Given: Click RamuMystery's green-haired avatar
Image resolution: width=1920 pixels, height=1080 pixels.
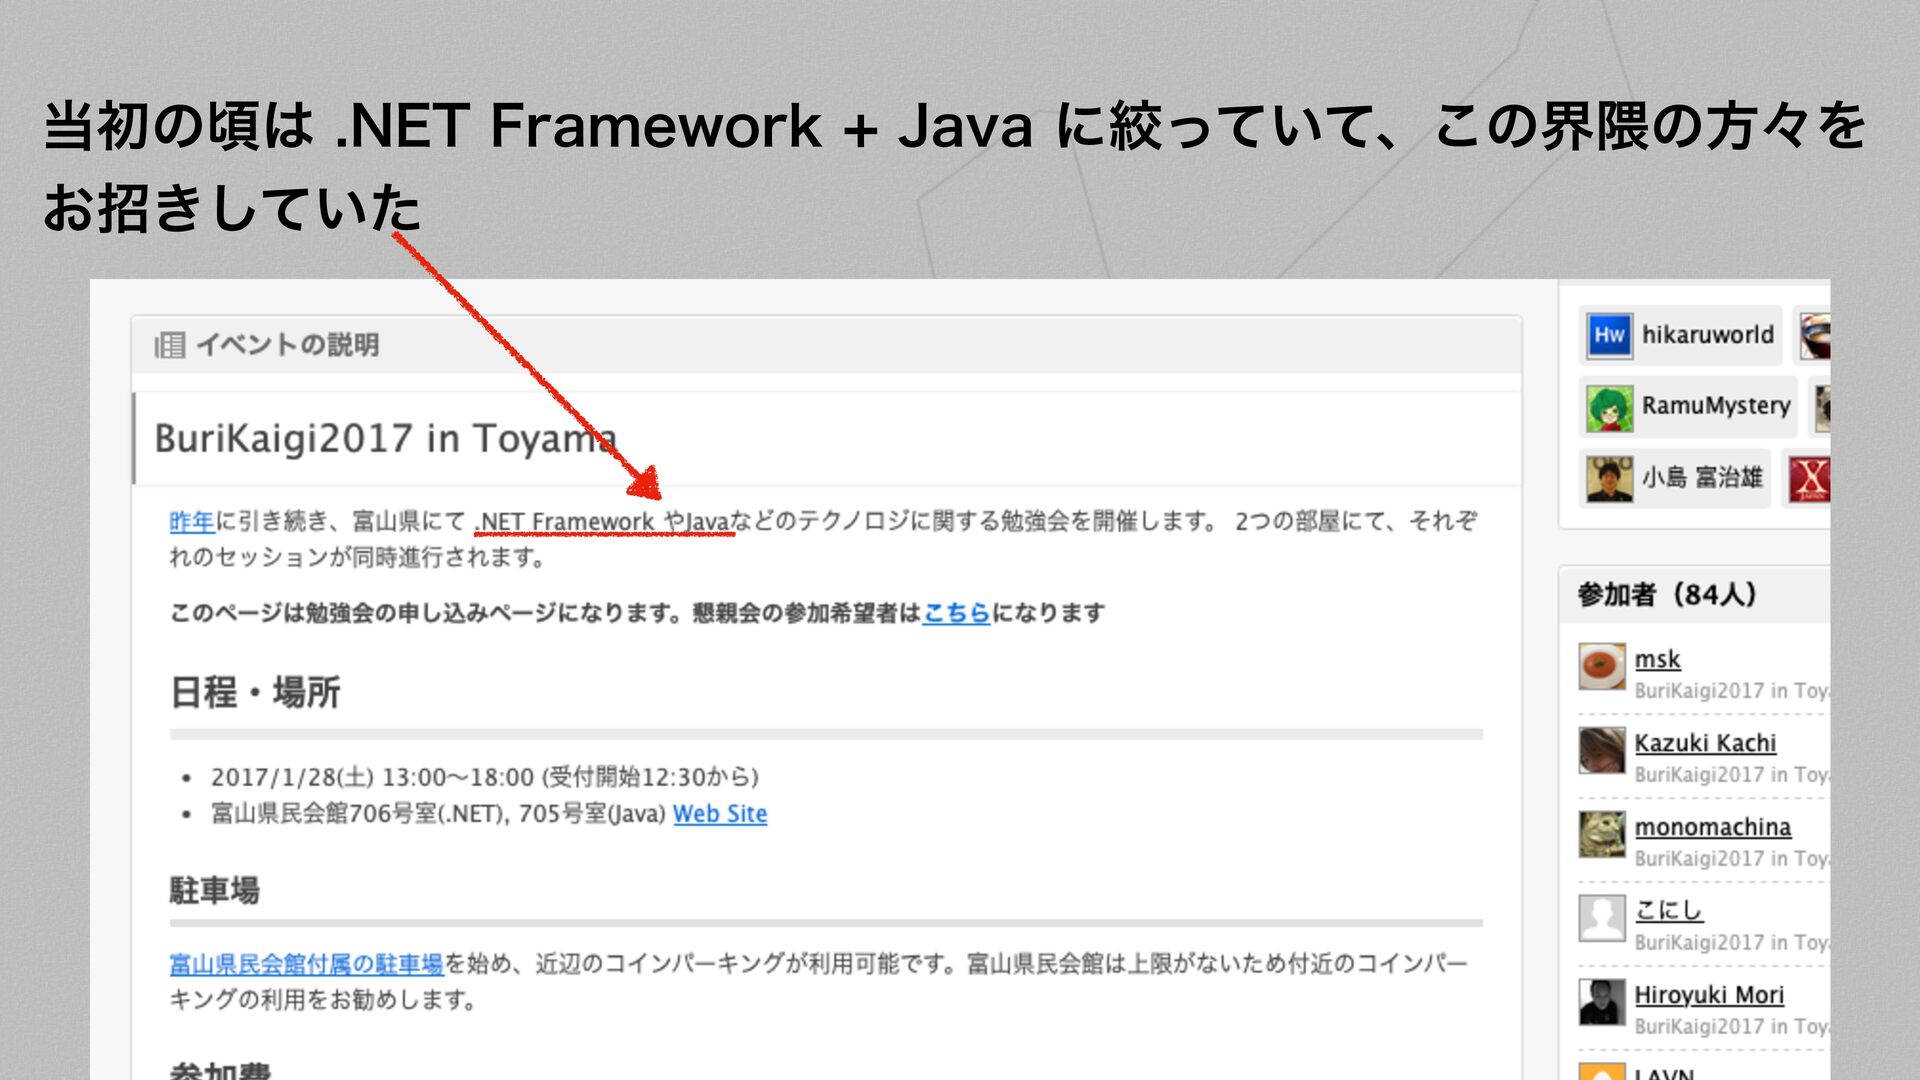Looking at the screenshot, I should (1609, 407).
